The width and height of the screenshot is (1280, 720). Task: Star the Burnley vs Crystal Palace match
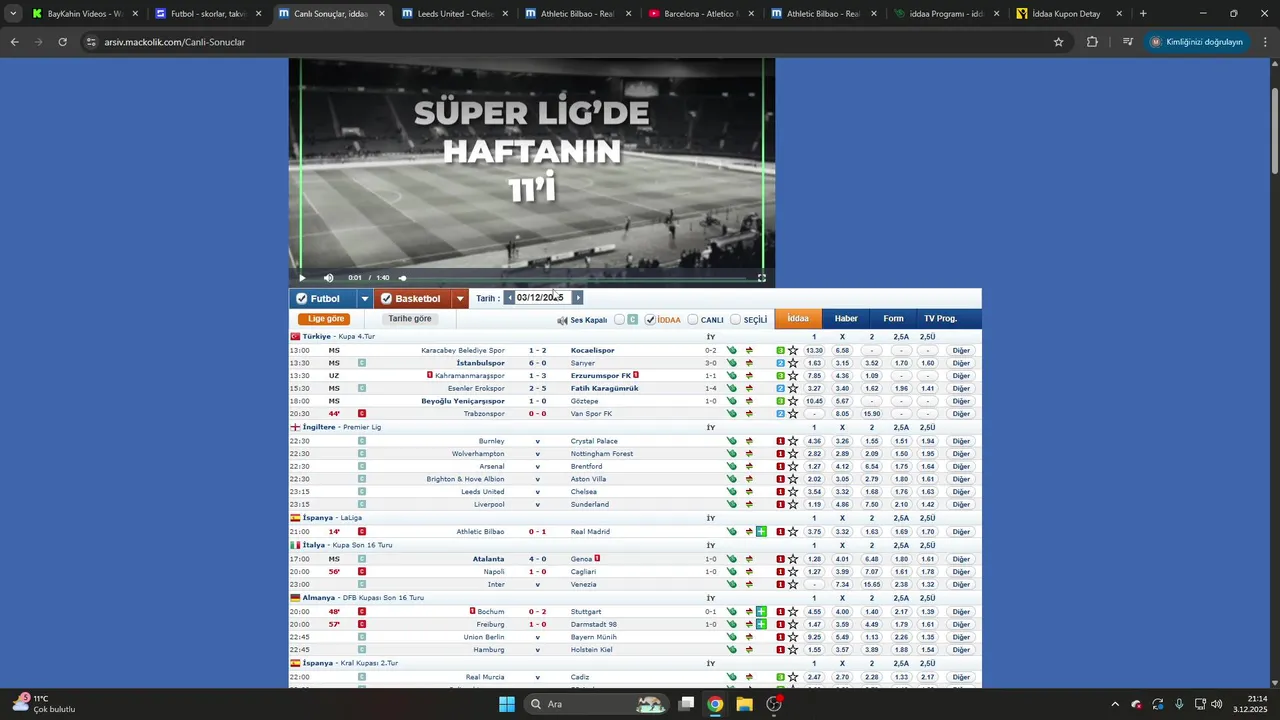click(x=793, y=441)
